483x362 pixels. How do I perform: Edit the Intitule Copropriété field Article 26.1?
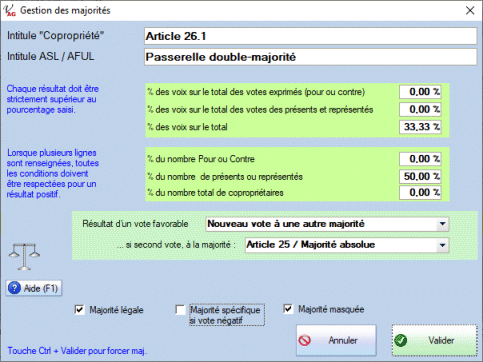311,36
